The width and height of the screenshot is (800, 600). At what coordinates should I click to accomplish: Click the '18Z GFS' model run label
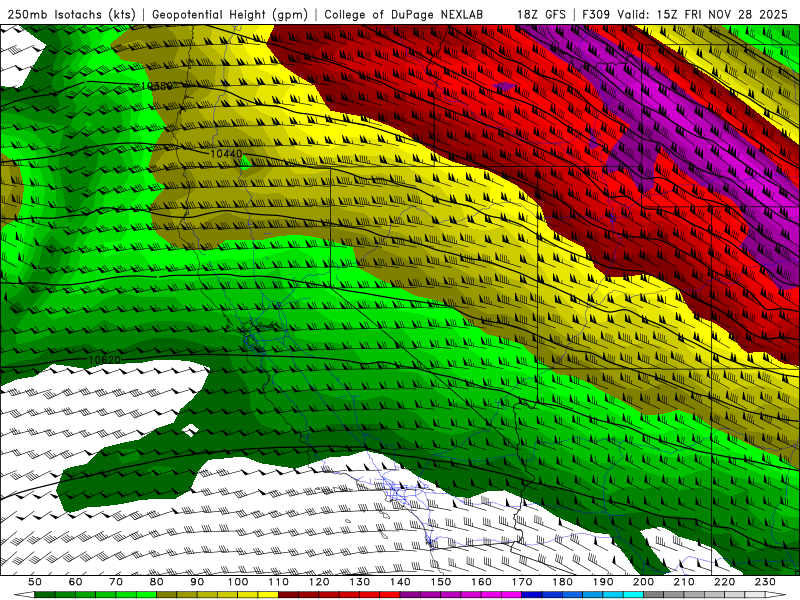pyautogui.click(x=541, y=14)
